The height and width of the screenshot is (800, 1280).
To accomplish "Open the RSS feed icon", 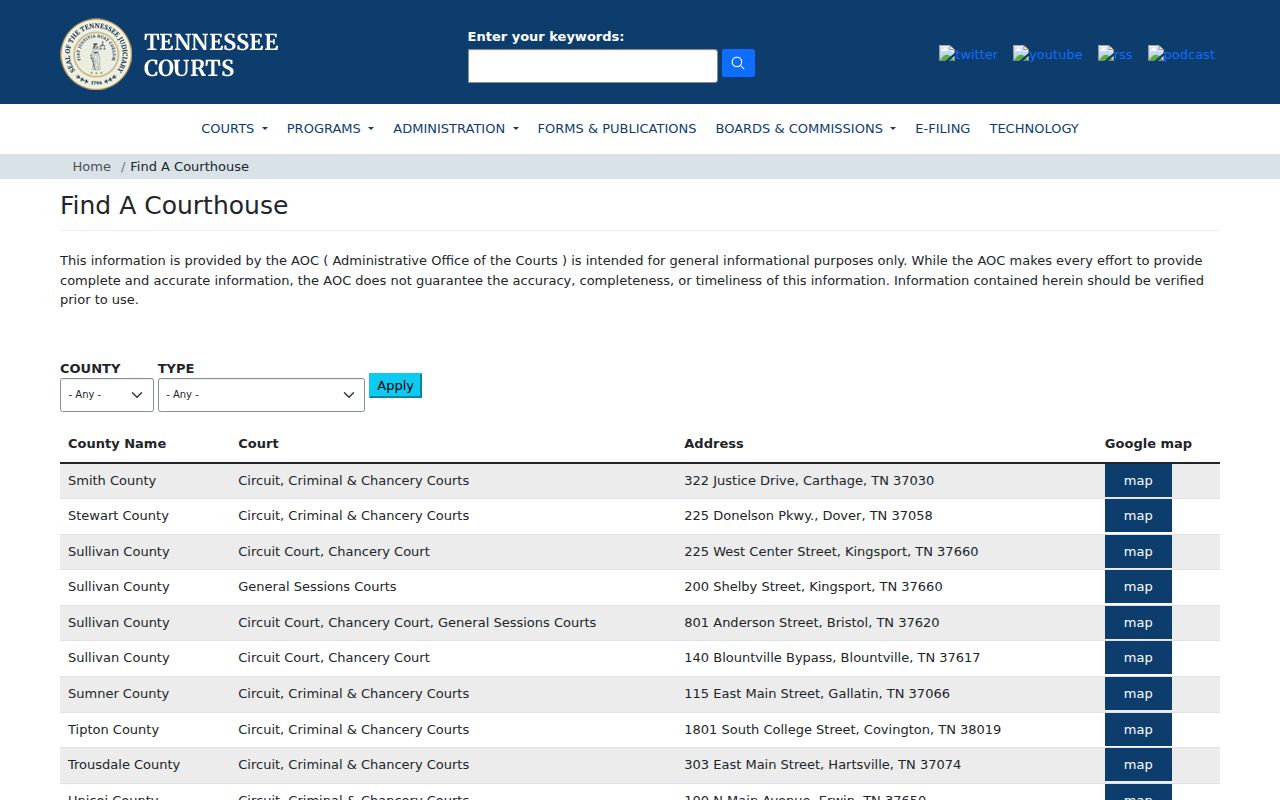I will pyautogui.click(x=1115, y=54).
